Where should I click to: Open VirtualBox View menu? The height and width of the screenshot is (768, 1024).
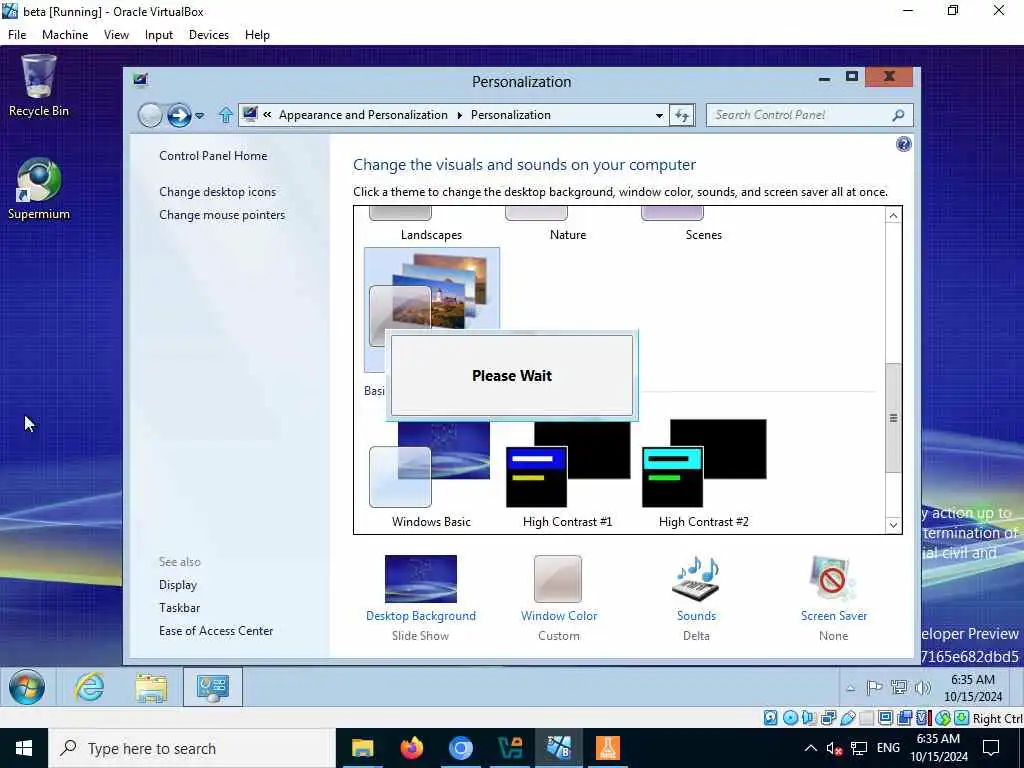116,35
